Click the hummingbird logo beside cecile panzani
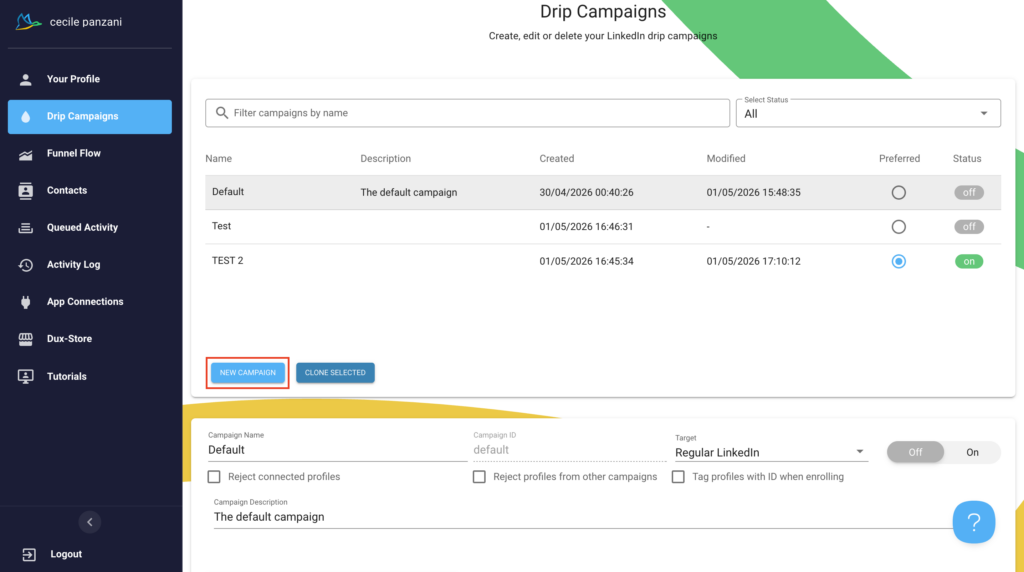Viewport: 1024px width, 572px height. pos(28,22)
